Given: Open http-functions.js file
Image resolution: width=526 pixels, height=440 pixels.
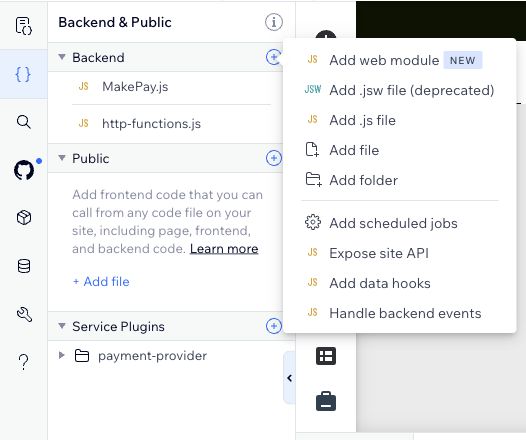Looking at the screenshot, I should point(151,123).
